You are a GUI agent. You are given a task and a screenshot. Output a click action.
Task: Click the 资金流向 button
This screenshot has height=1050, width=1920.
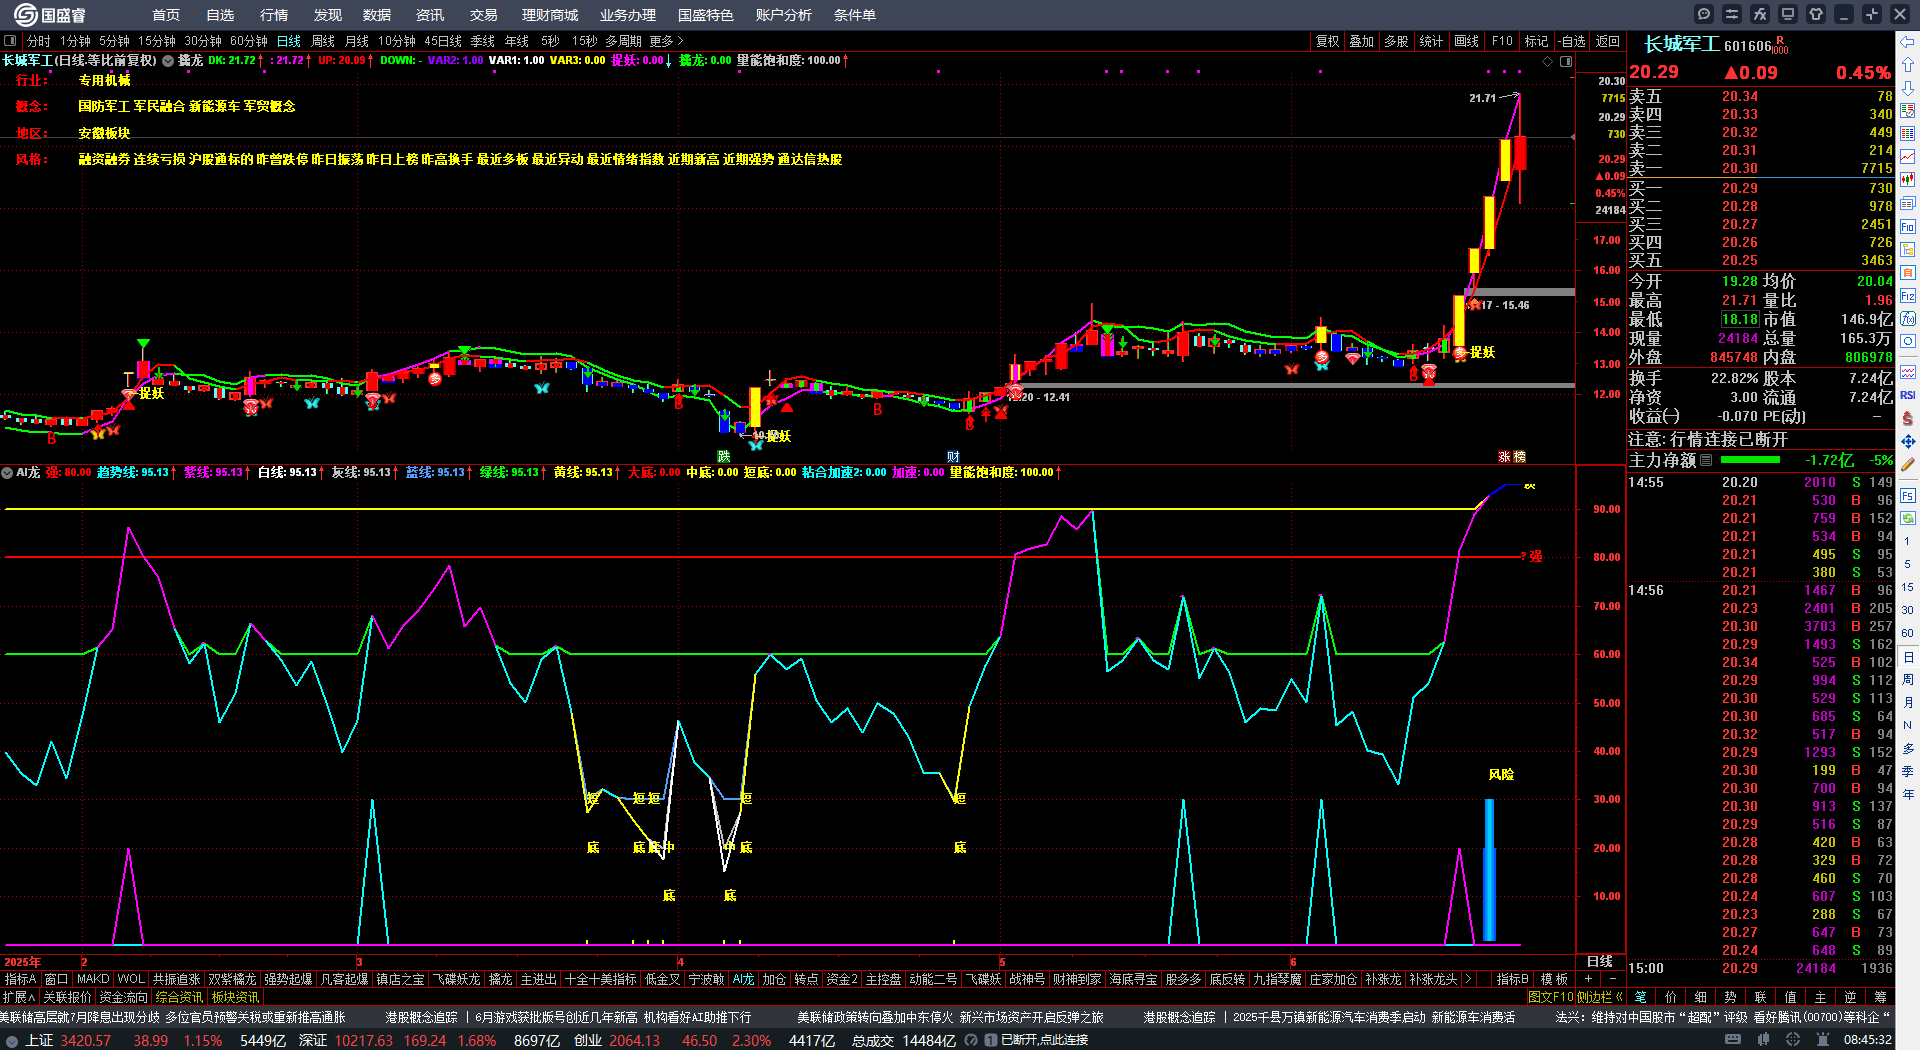tap(124, 997)
